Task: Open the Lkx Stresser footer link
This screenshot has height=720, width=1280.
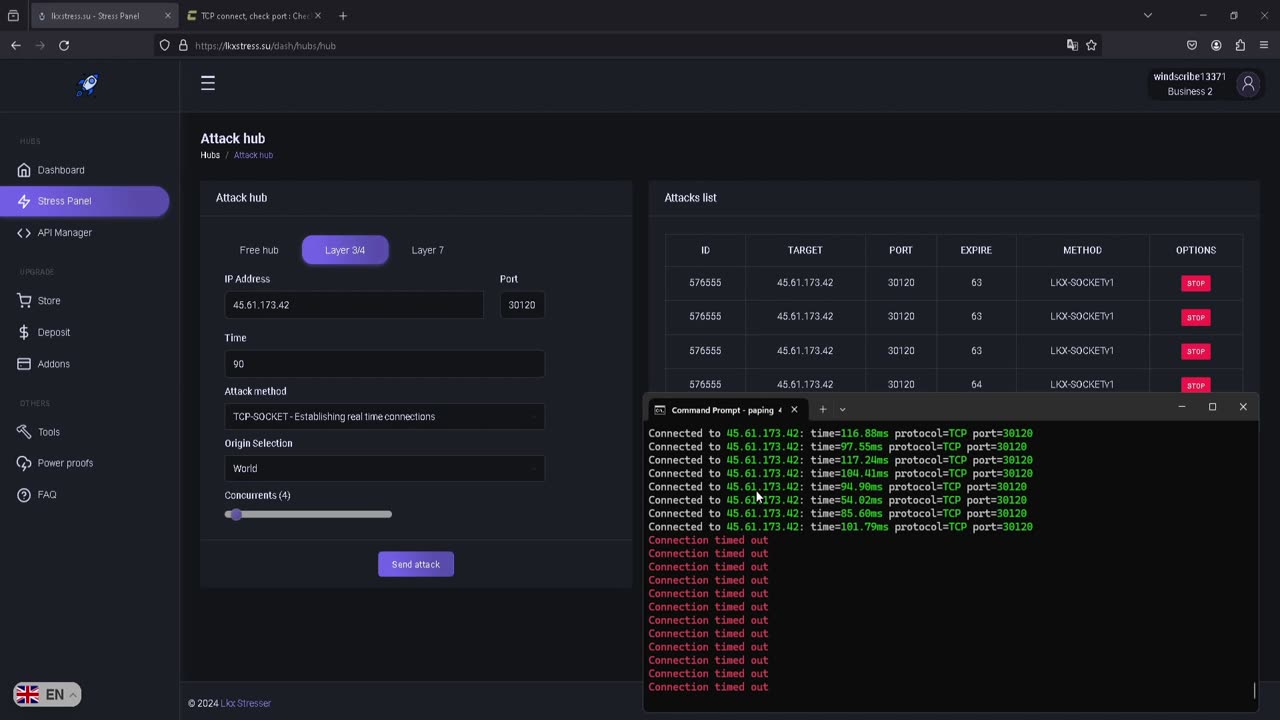Action: tap(246, 703)
